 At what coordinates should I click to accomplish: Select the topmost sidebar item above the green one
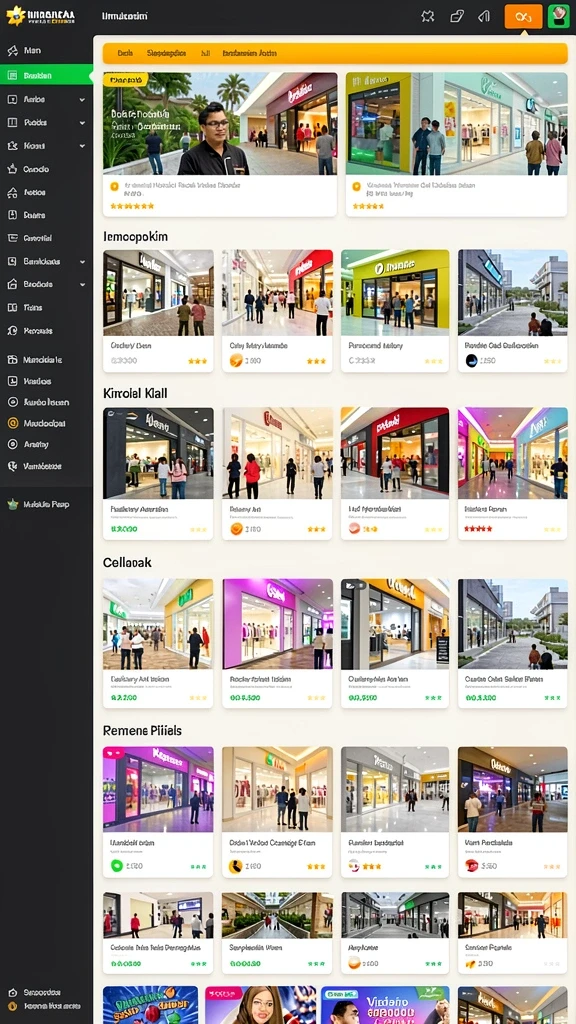(46, 50)
